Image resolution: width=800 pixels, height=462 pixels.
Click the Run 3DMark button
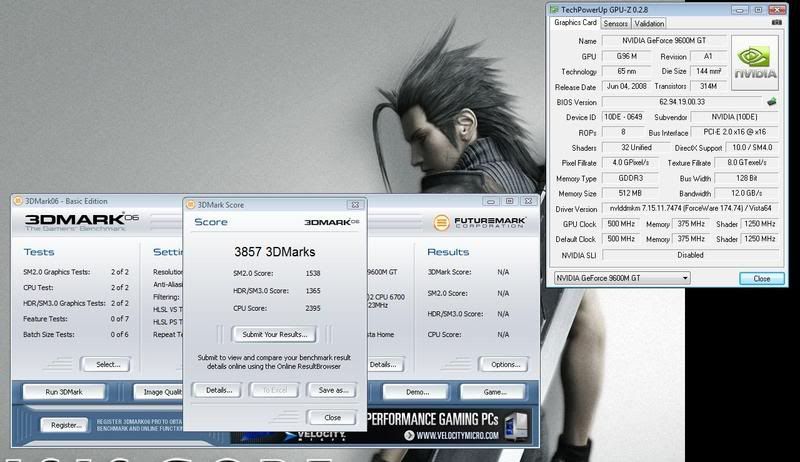coord(64,392)
